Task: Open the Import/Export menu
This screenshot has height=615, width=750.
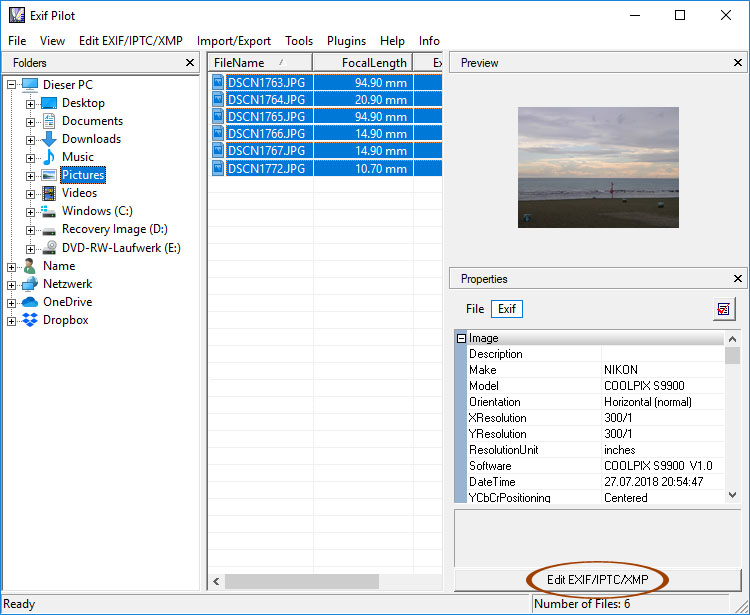Action: click(234, 41)
